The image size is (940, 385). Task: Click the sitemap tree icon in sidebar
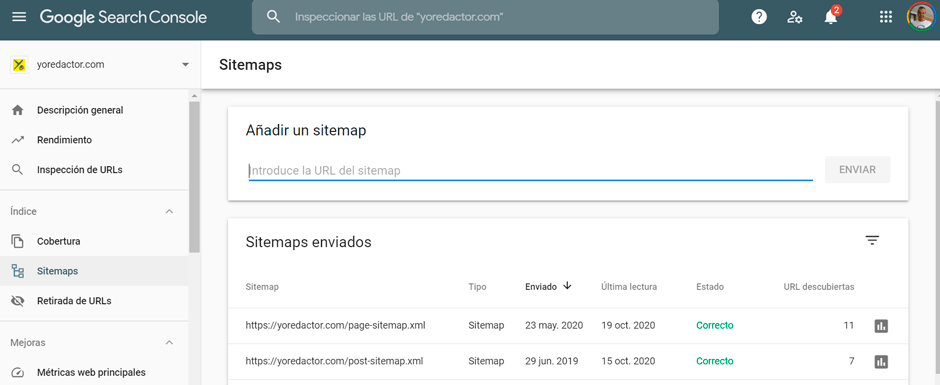tap(18, 271)
